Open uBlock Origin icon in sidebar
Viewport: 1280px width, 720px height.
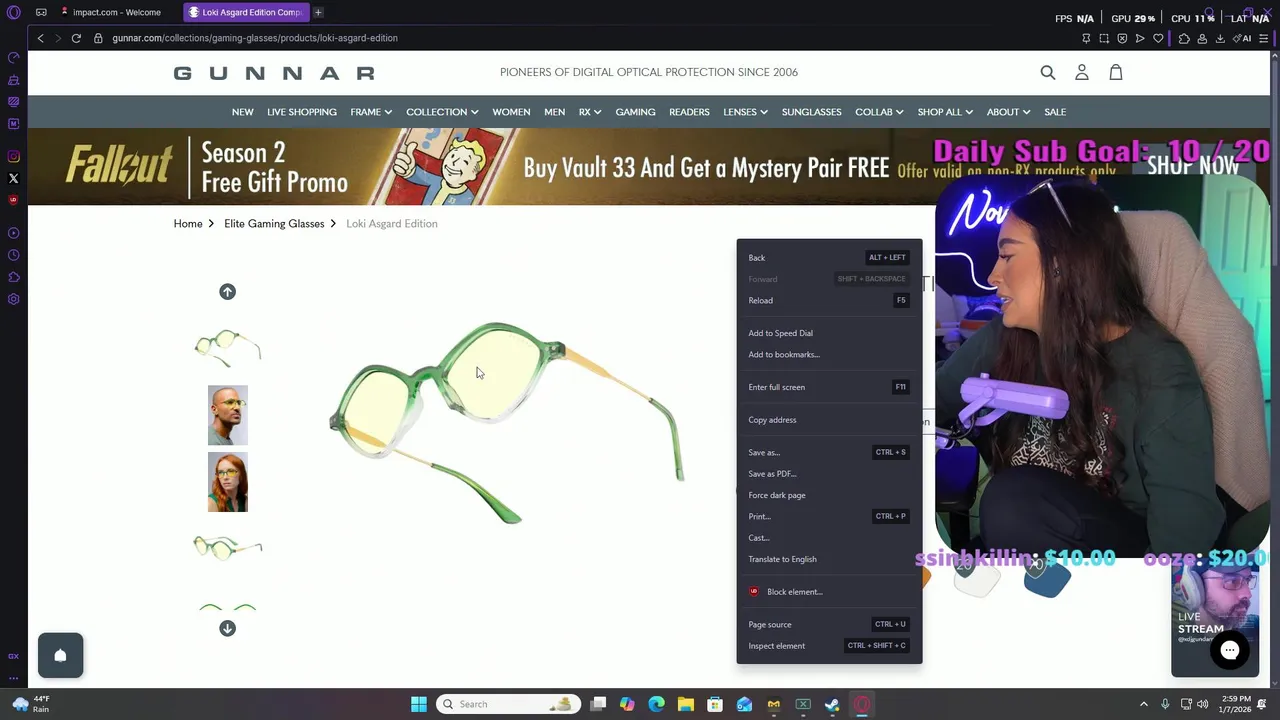click(x=13, y=200)
